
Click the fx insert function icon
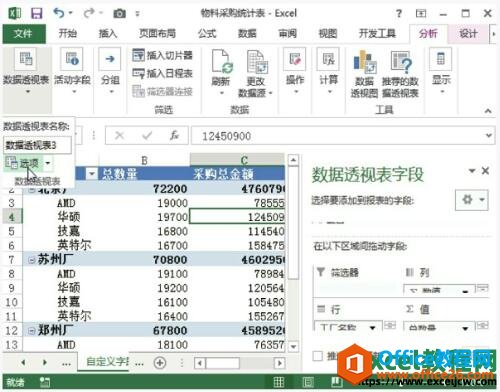(x=174, y=135)
